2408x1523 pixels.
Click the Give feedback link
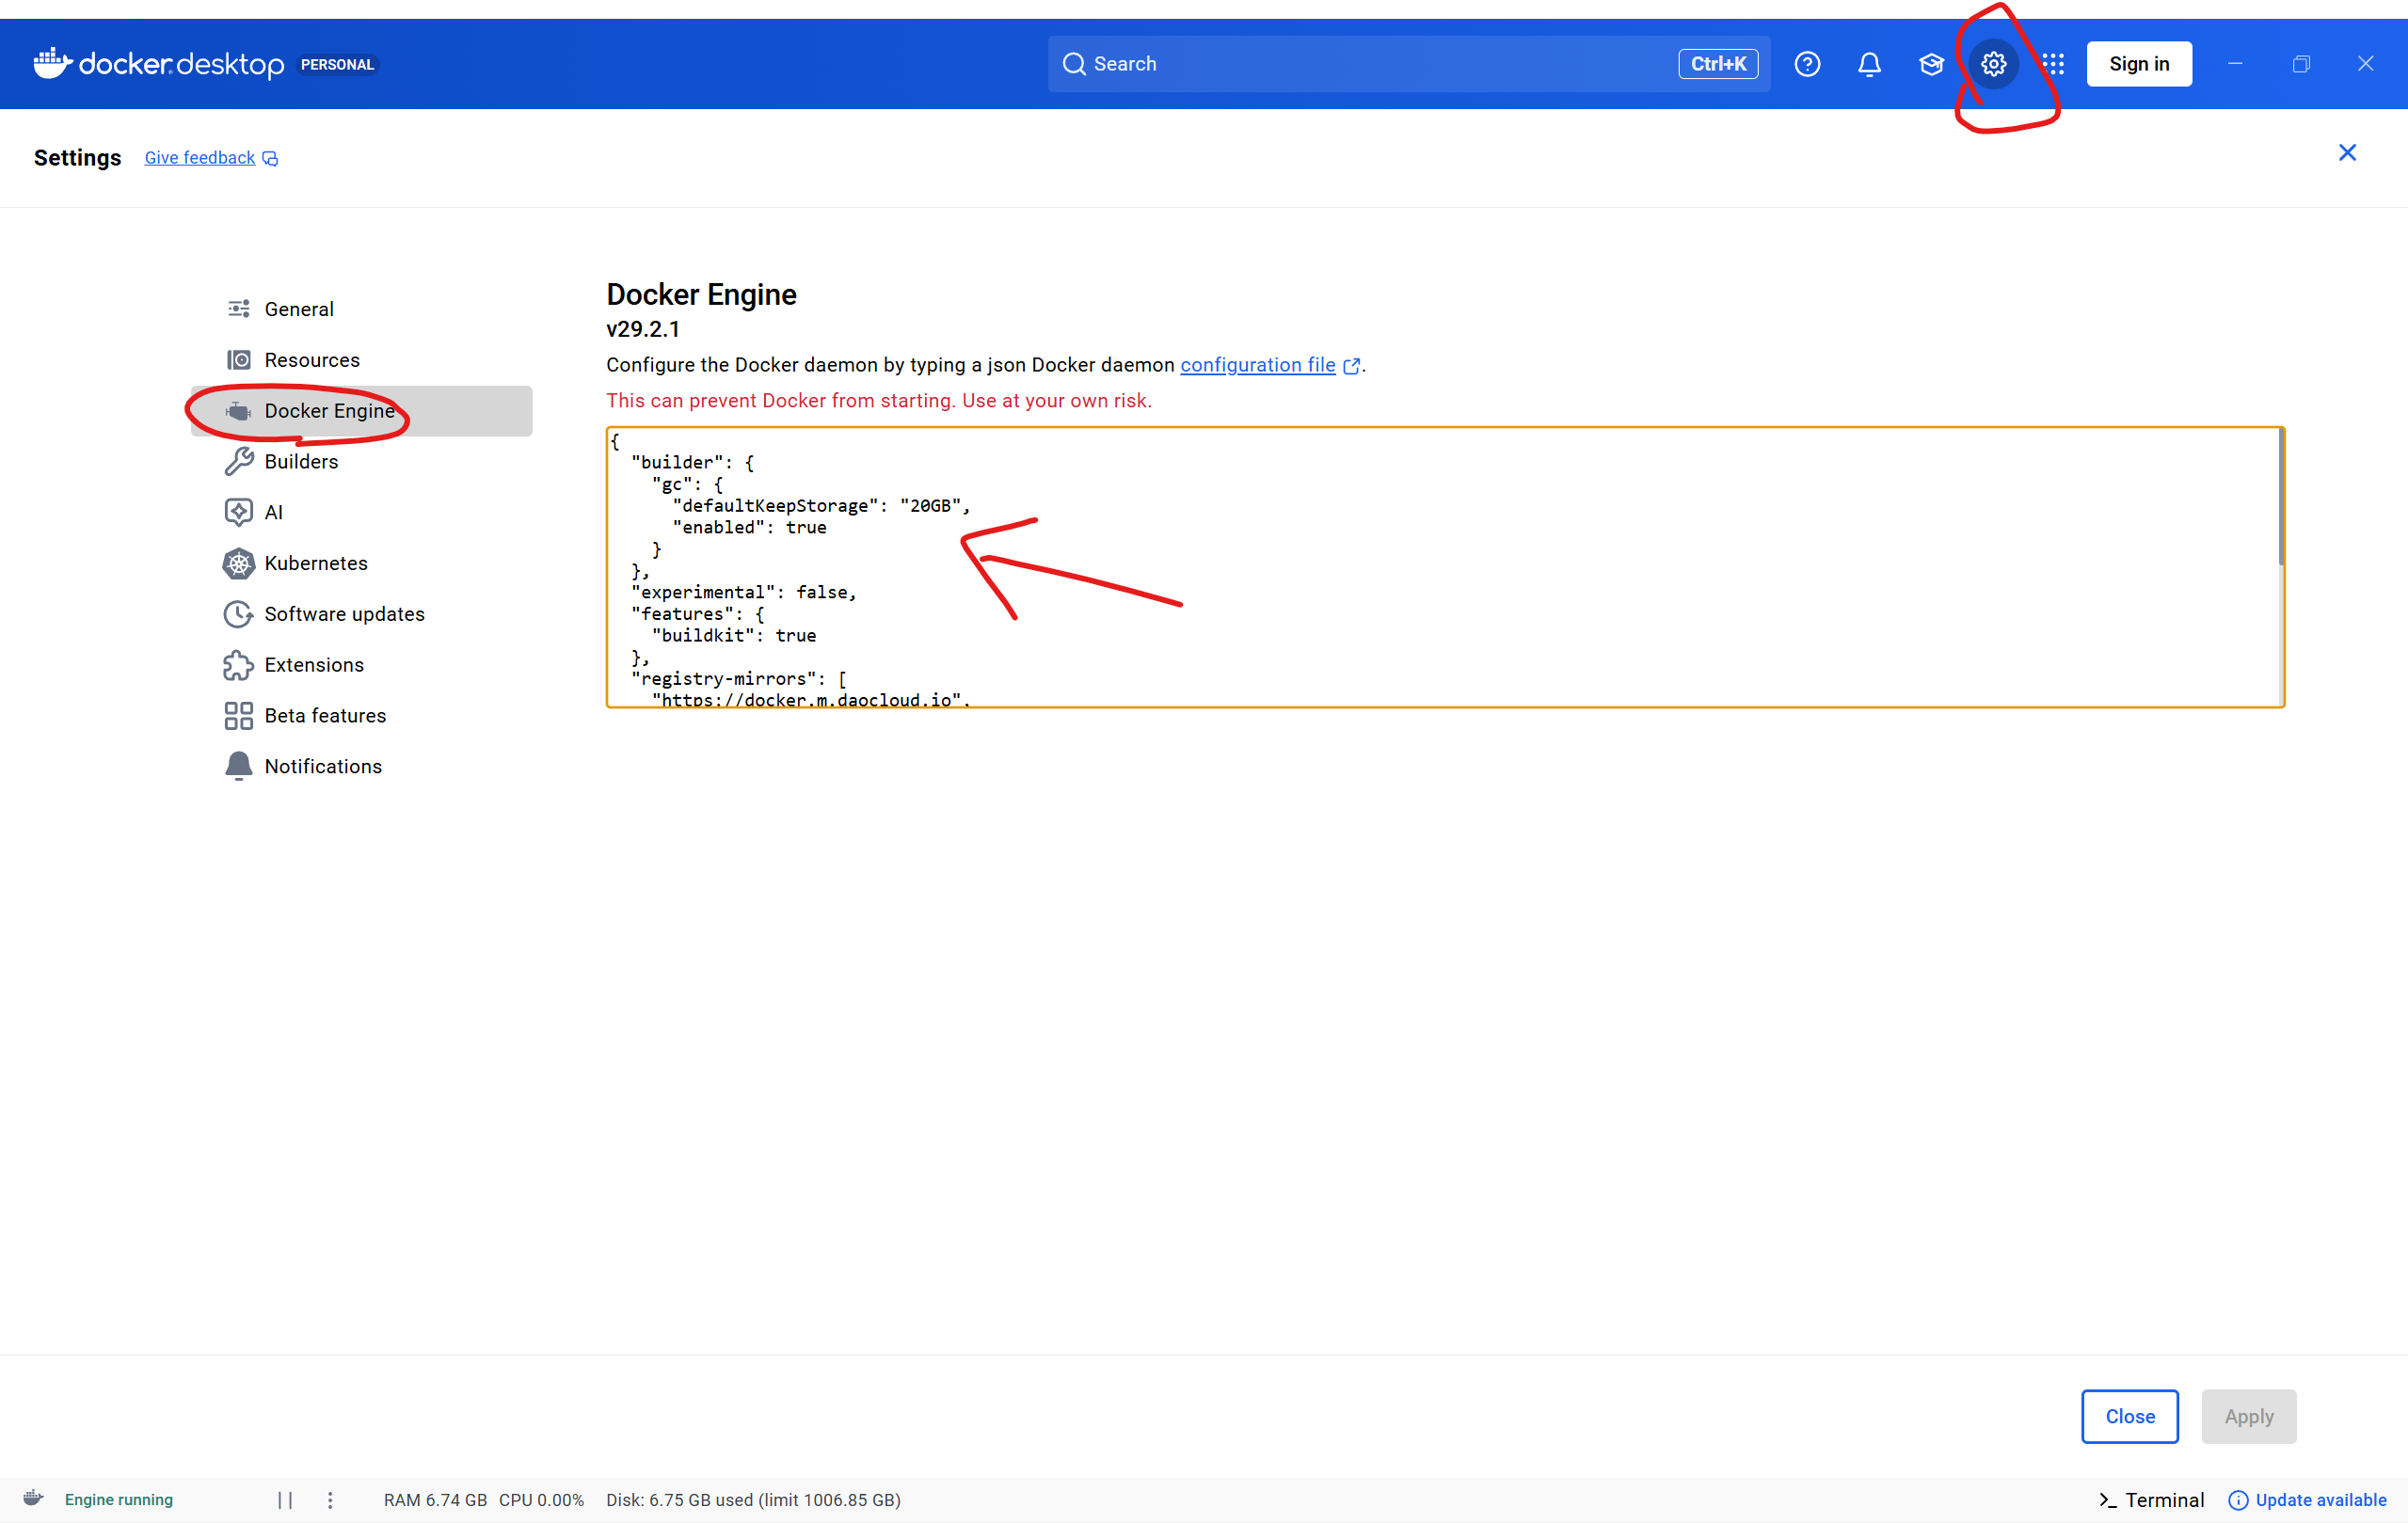(200, 158)
